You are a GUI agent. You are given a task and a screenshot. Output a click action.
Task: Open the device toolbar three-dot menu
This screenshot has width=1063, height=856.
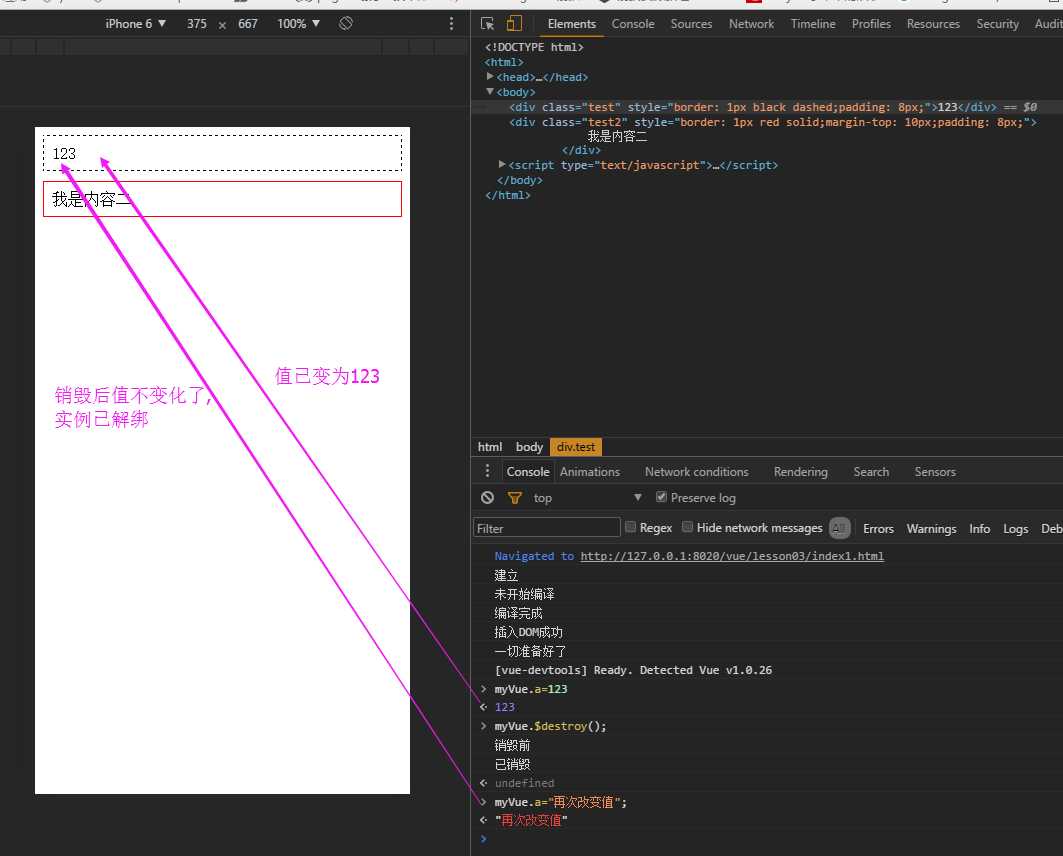point(452,24)
